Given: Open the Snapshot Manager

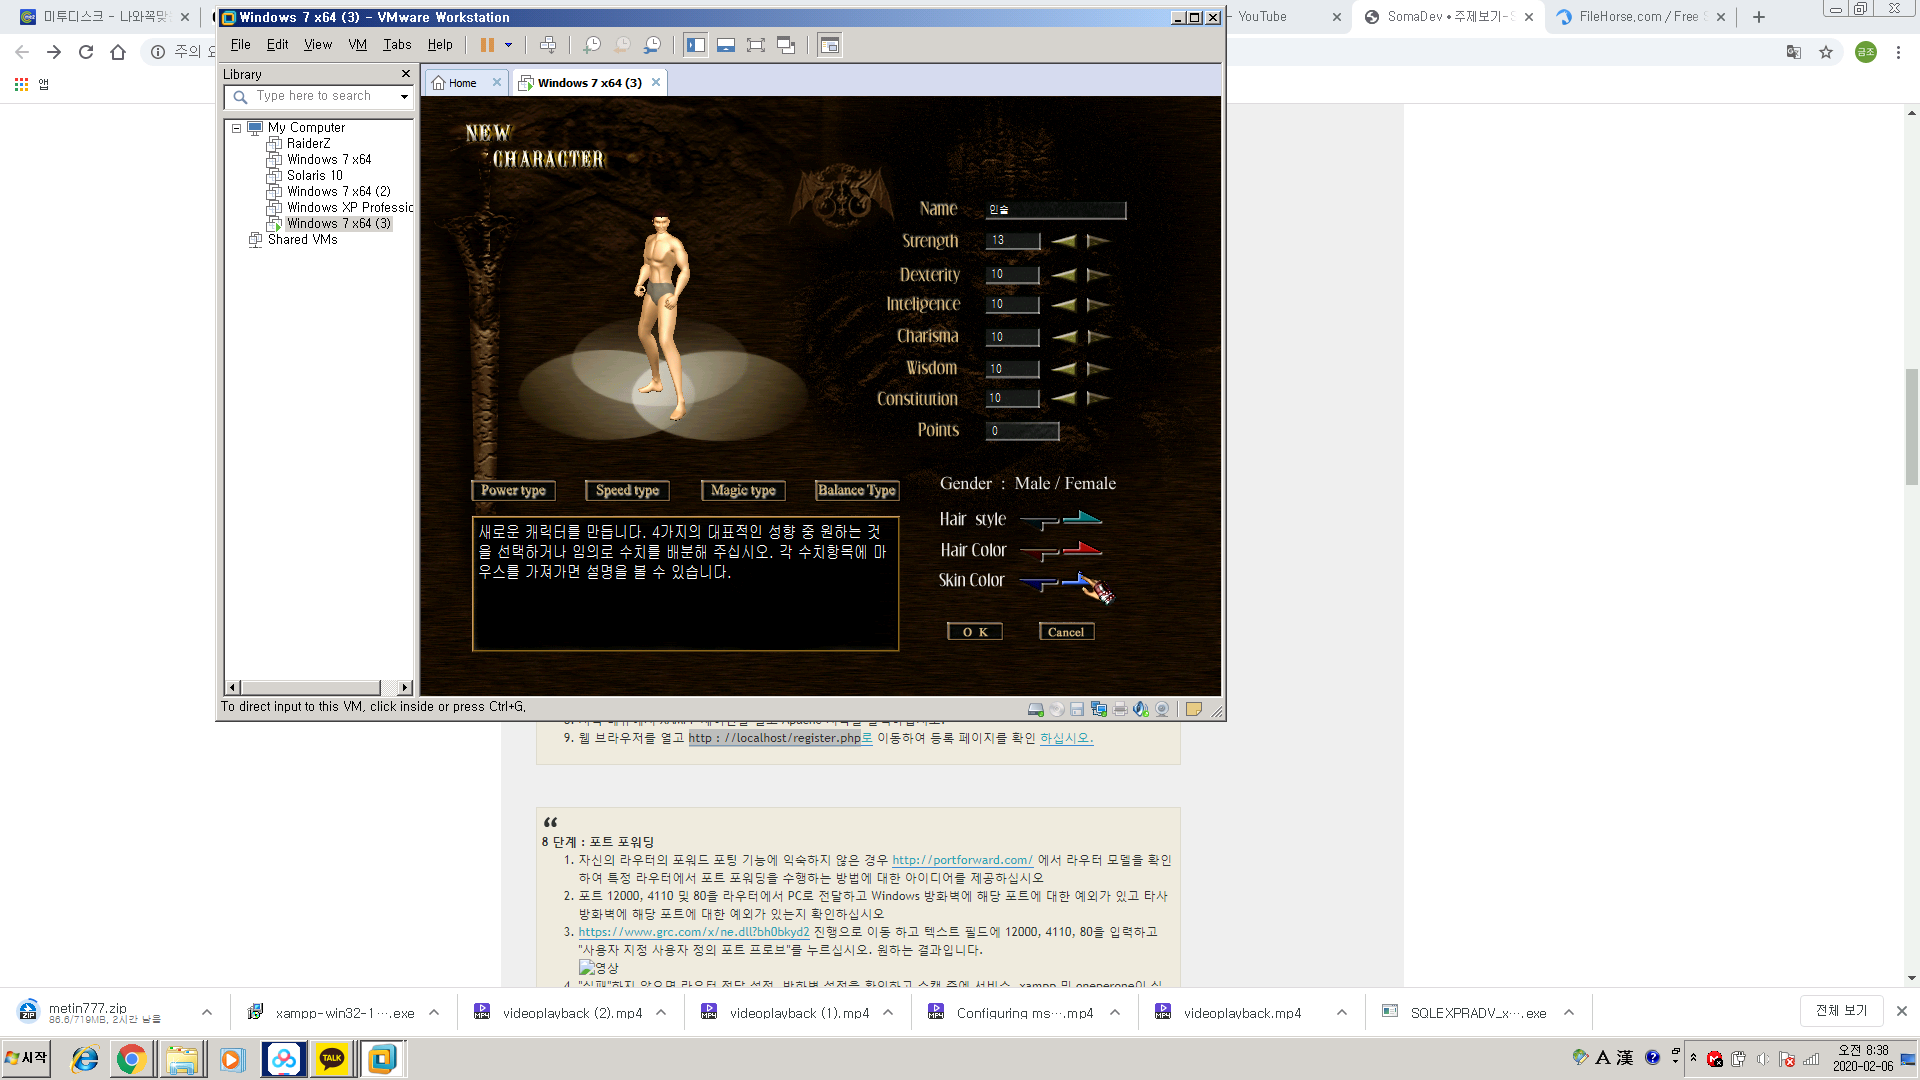Looking at the screenshot, I should (654, 44).
